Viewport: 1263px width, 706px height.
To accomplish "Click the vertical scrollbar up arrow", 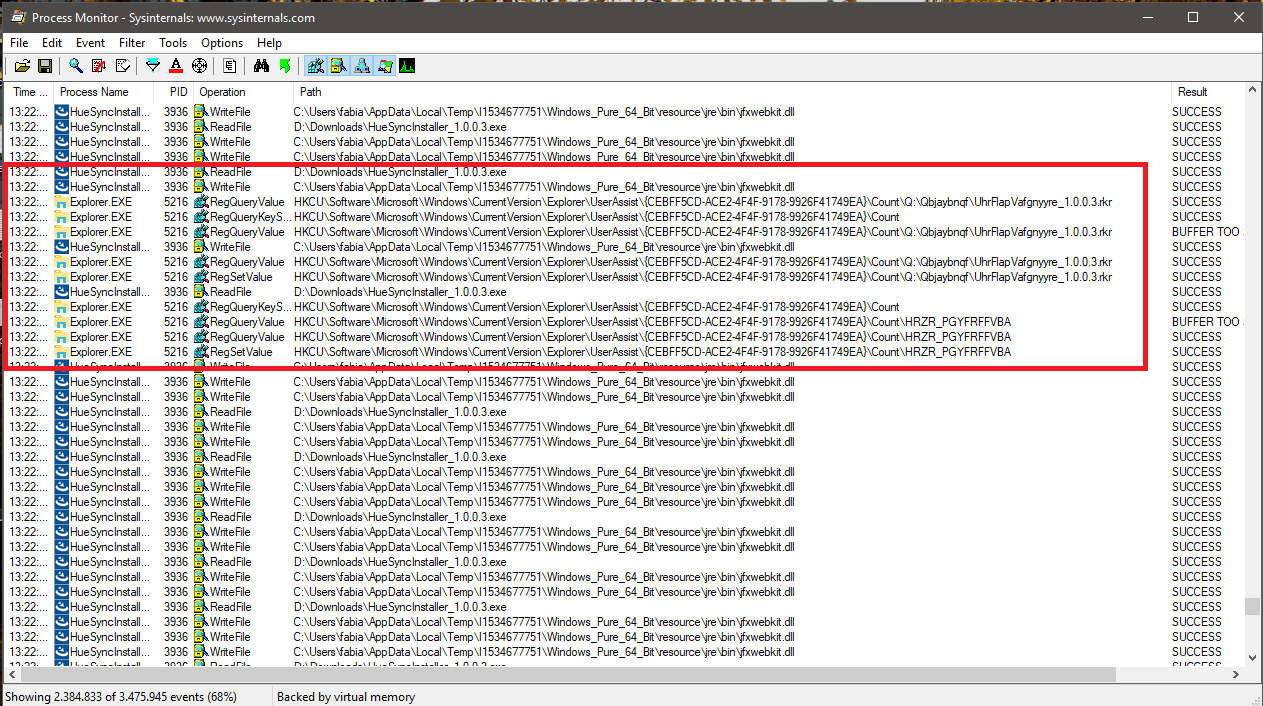I will tap(1253, 92).
